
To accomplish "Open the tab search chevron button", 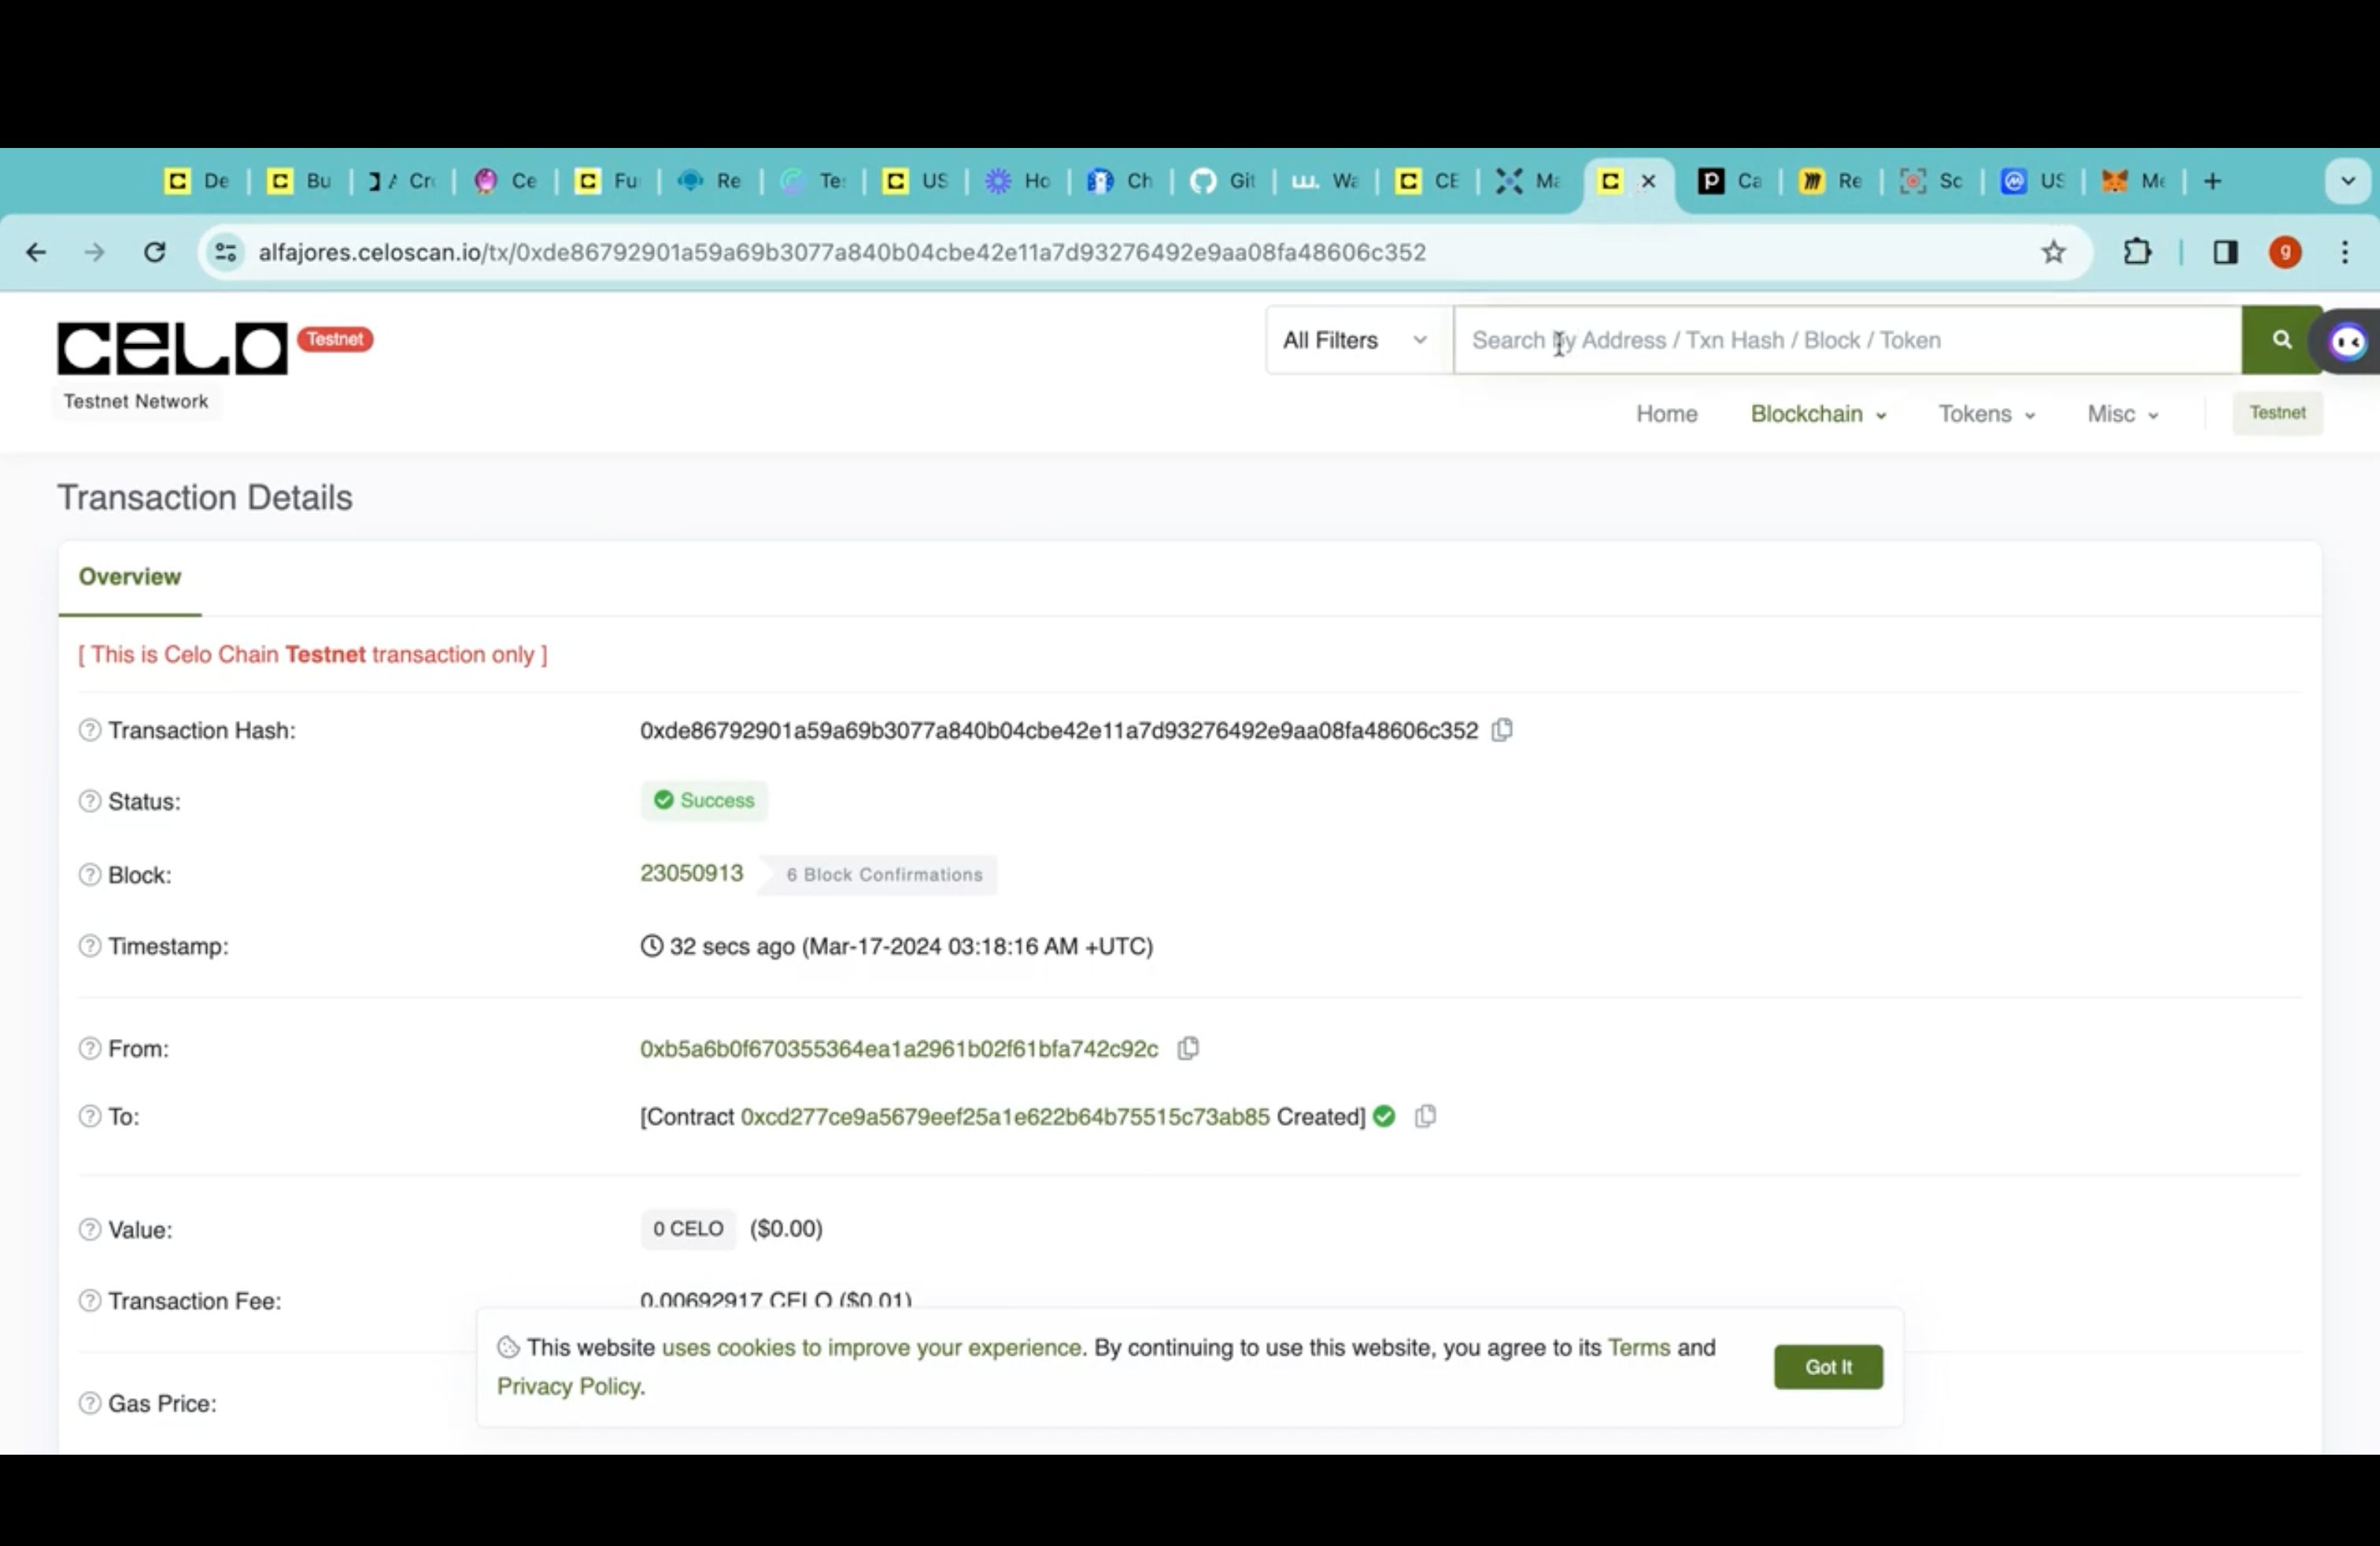I will pos(2348,181).
